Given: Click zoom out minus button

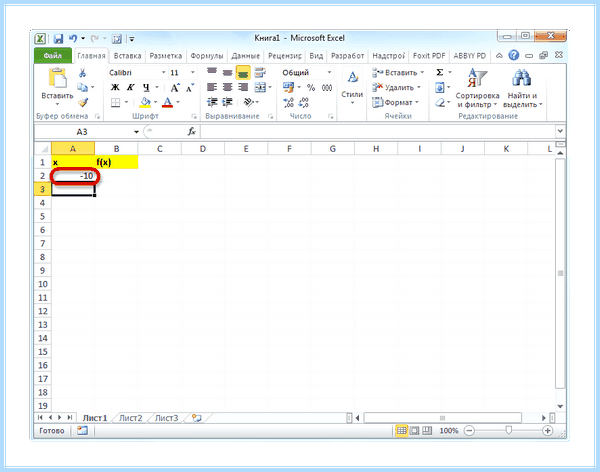Looking at the screenshot, I should (x=469, y=431).
